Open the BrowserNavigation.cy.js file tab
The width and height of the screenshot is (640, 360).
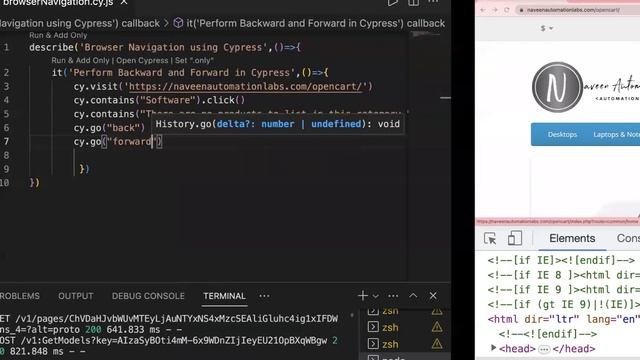coord(57,3)
